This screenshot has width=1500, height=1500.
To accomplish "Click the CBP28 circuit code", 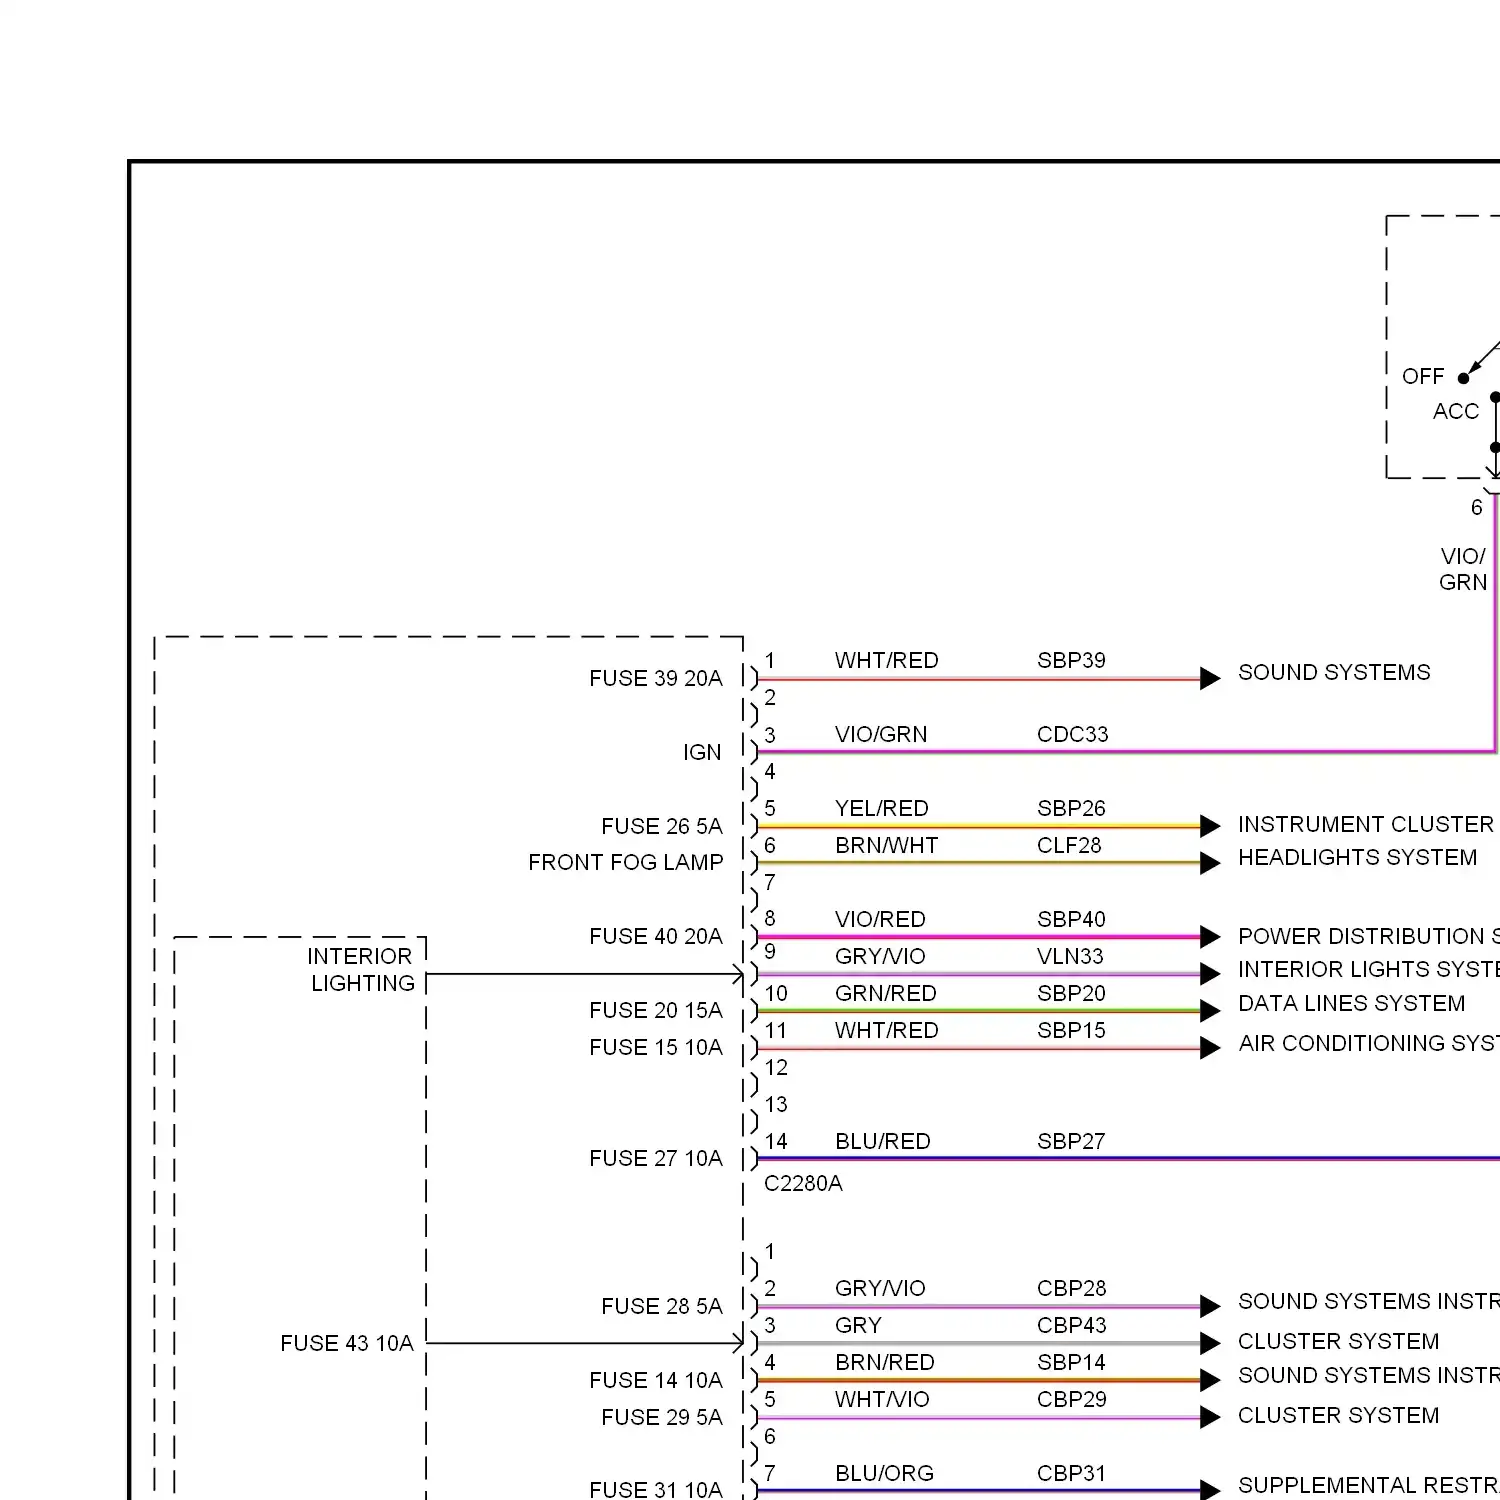I will click(1071, 1288).
